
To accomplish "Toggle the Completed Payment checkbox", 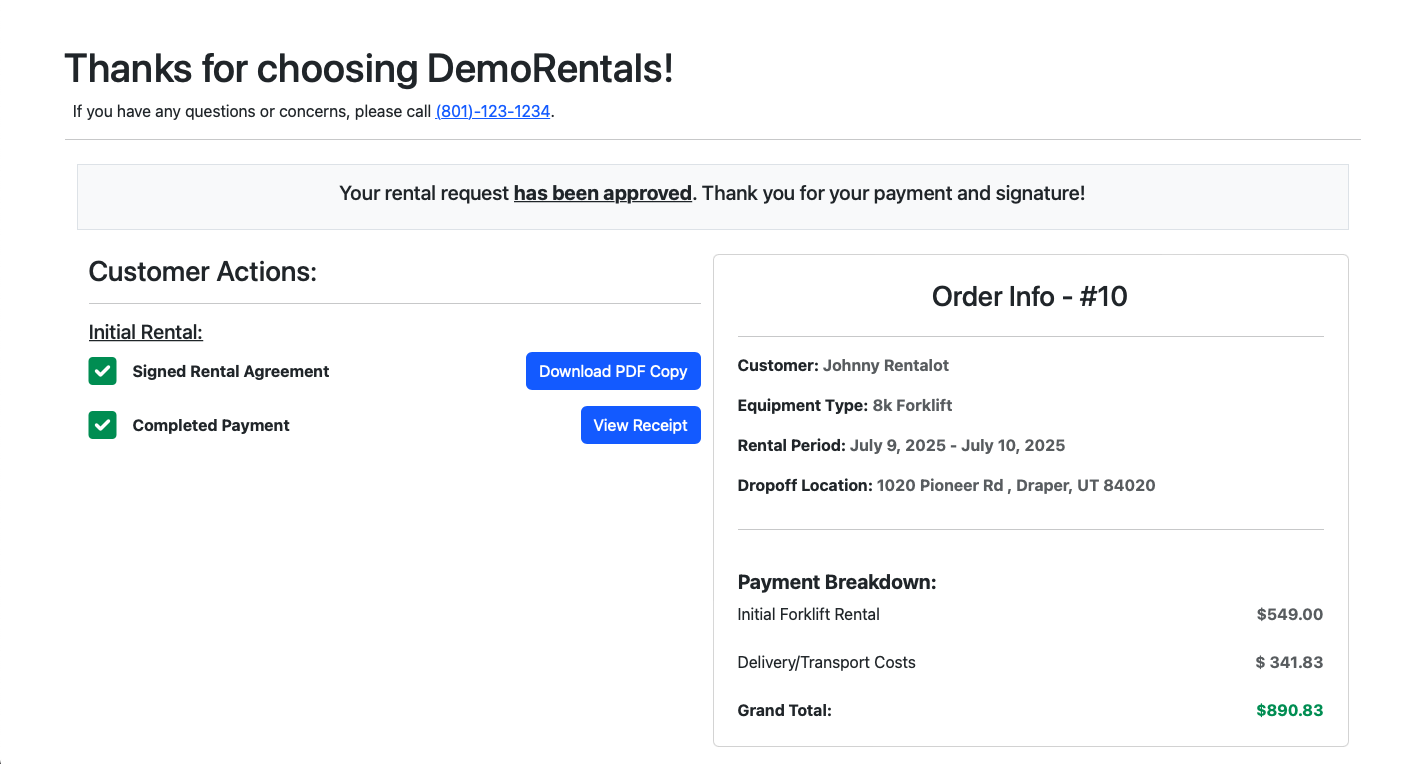I will click(x=103, y=425).
